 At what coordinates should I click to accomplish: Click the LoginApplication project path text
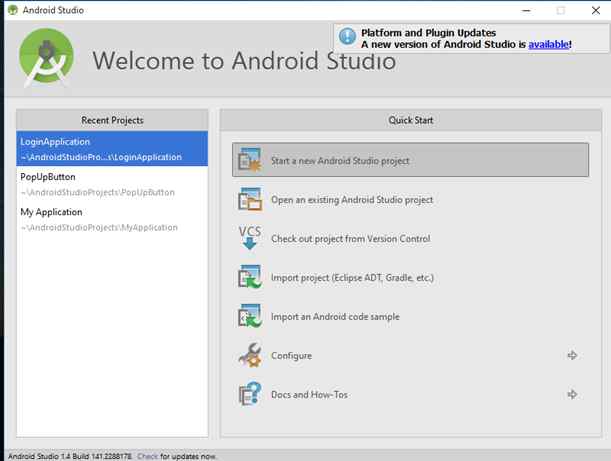(101, 157)
